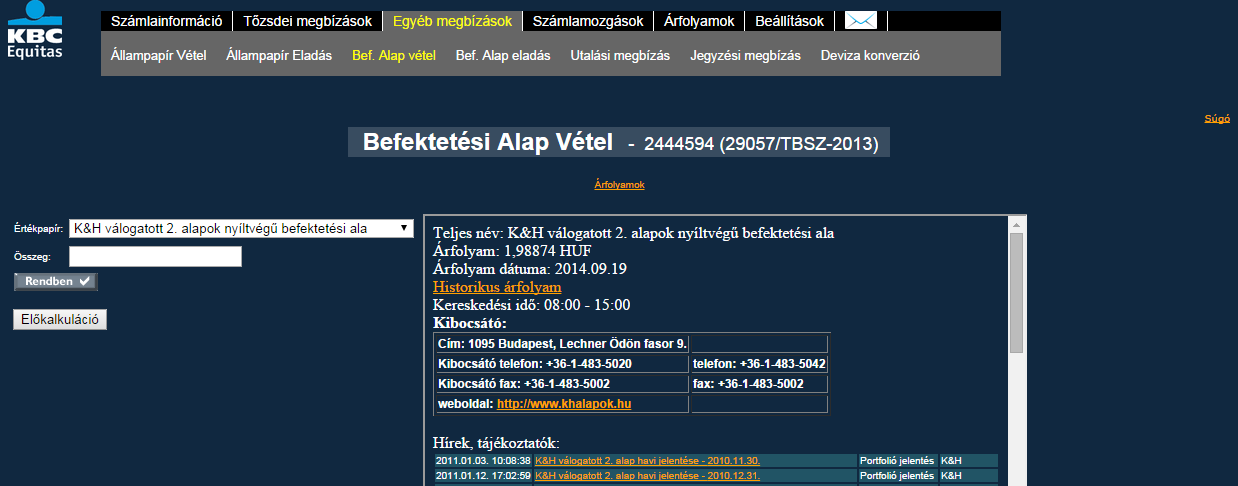1238x486 pixels.
Task: Open the messages envelope icon
Action: point(860,21)
